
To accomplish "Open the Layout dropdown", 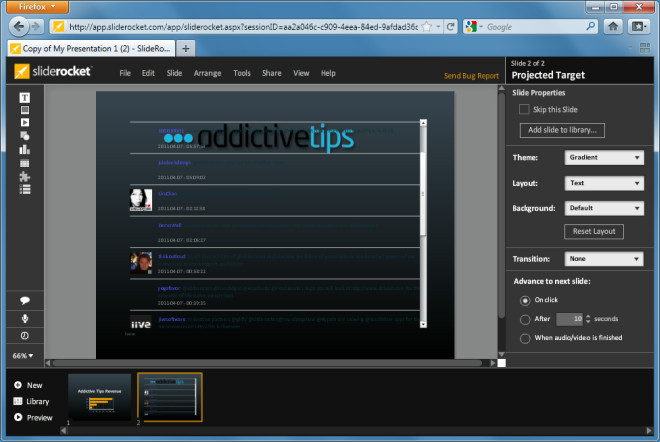I will pos(604,183).
